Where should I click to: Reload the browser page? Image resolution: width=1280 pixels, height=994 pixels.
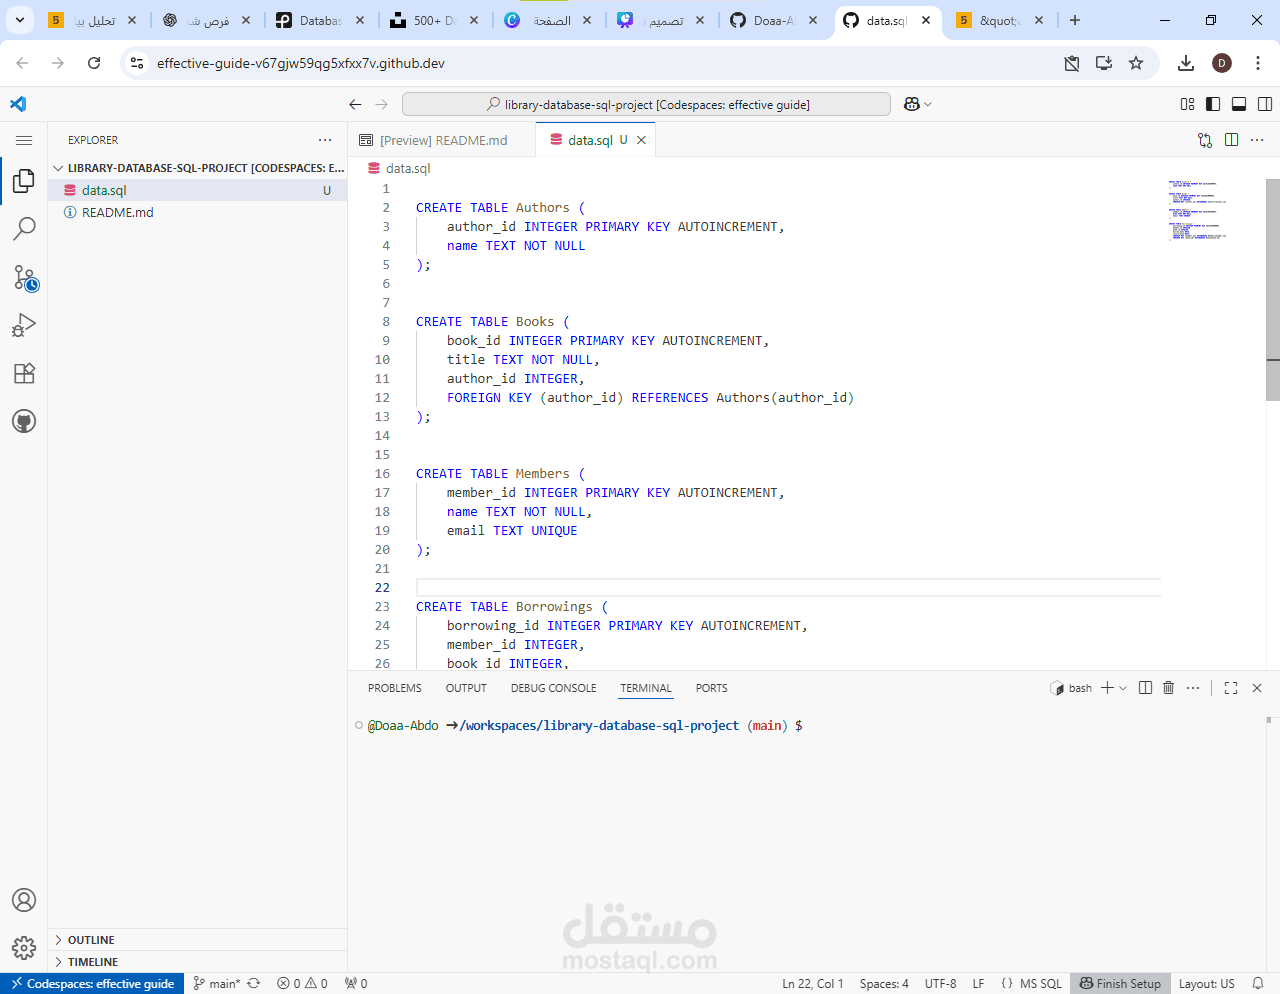click(94, 63)
